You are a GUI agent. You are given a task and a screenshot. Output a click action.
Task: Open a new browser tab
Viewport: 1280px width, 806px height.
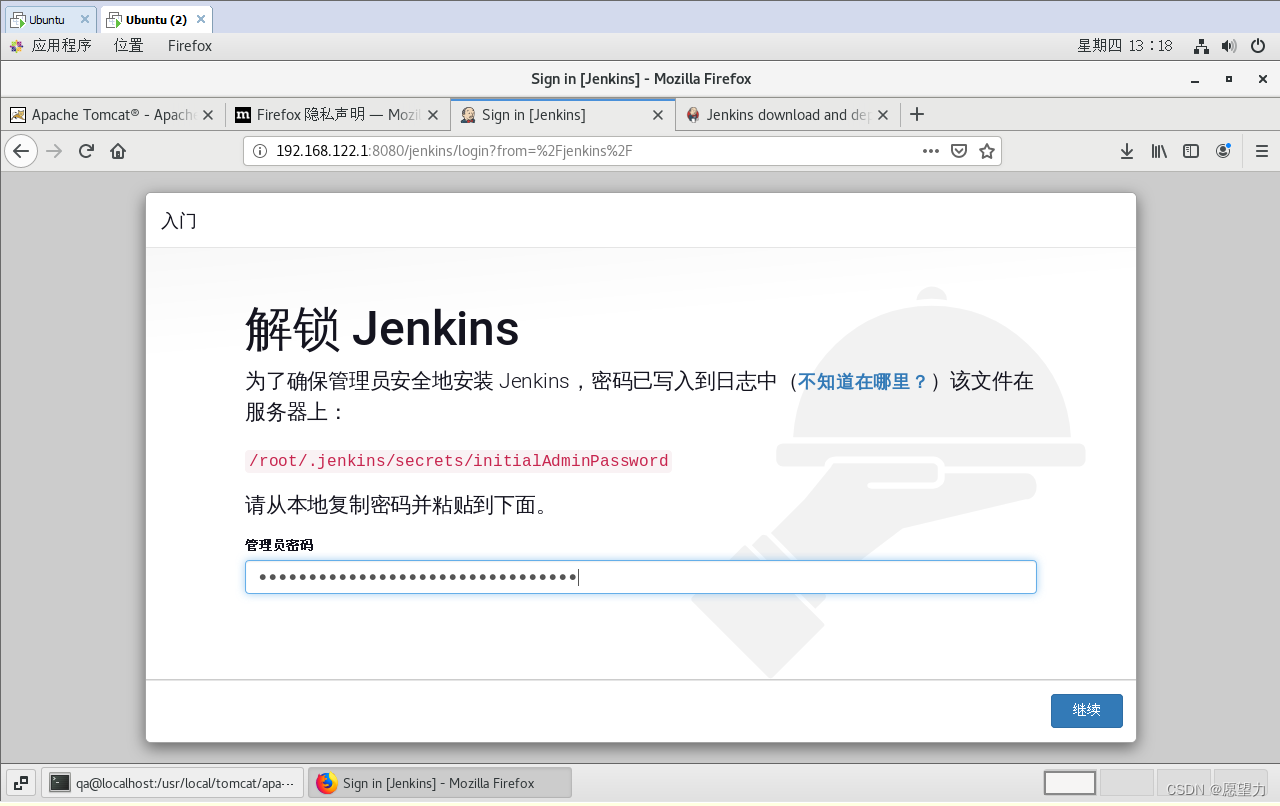point(917,114)
